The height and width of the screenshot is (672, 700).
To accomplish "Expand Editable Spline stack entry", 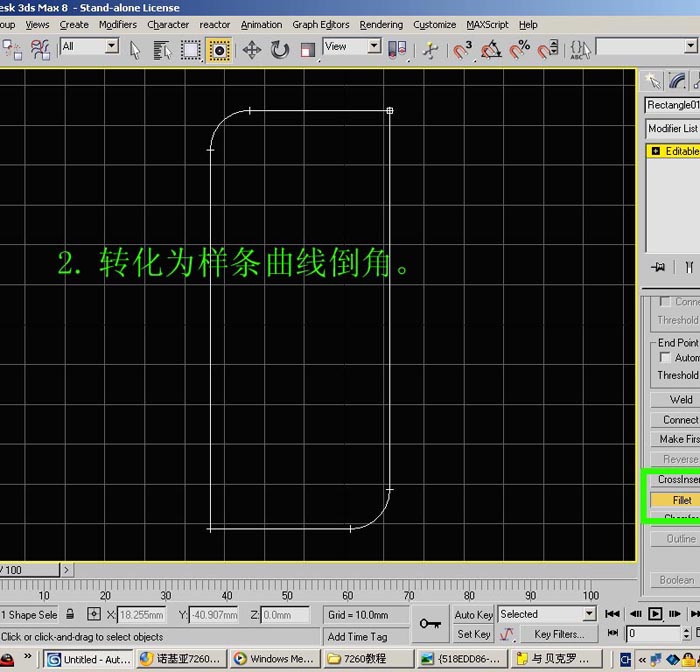I will (x=655, y=151).
